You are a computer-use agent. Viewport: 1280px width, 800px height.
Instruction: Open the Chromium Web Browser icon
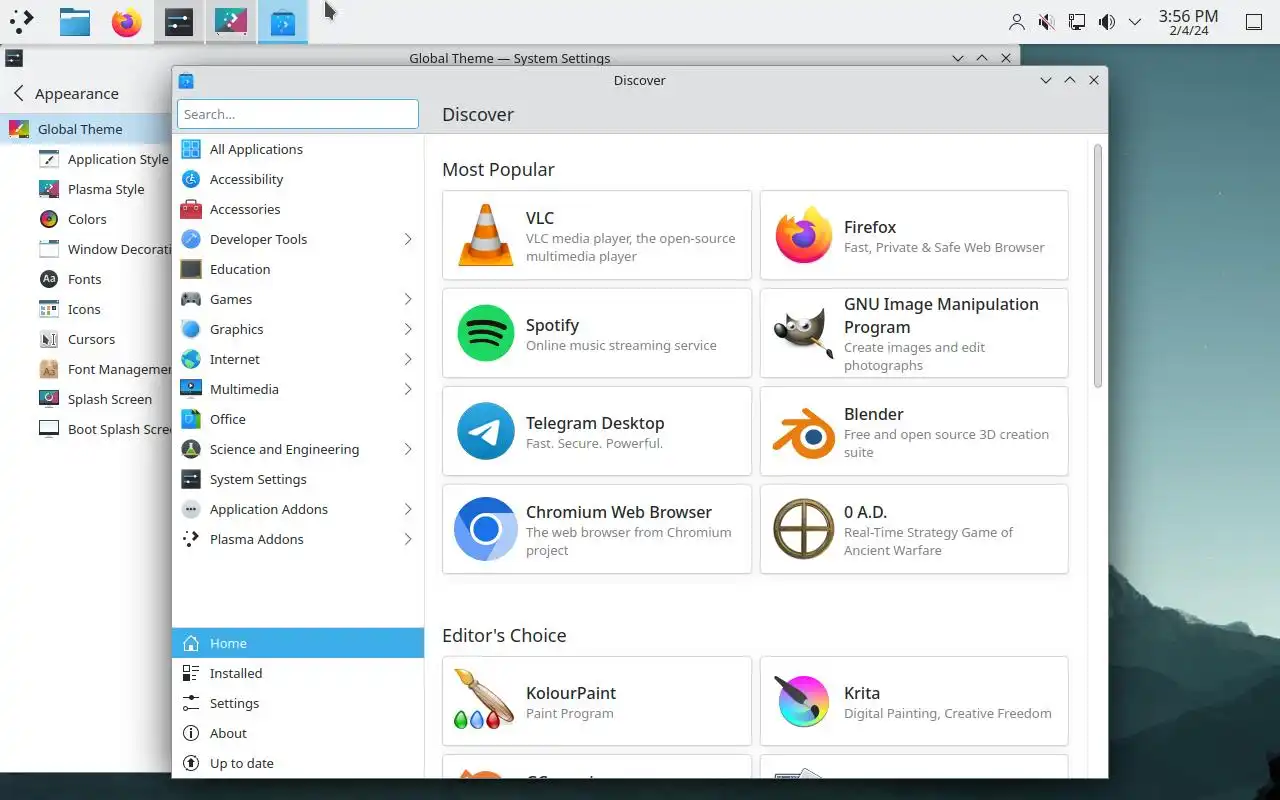pyautogui.click(x=485, y=529)
